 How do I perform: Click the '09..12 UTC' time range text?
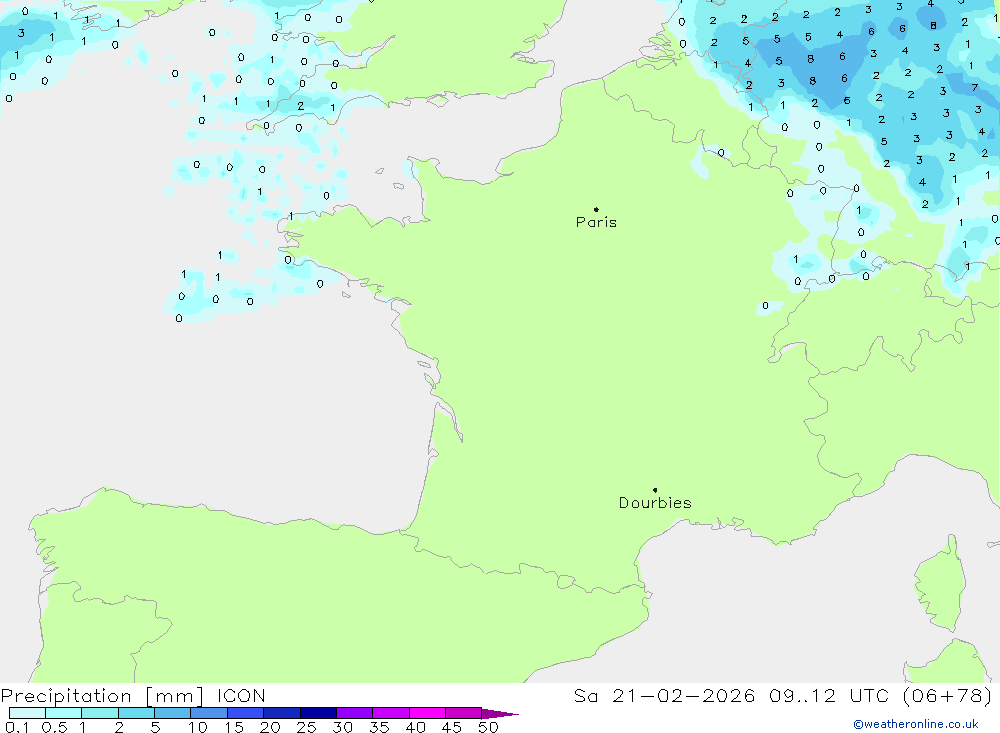(x=829, y=695)
